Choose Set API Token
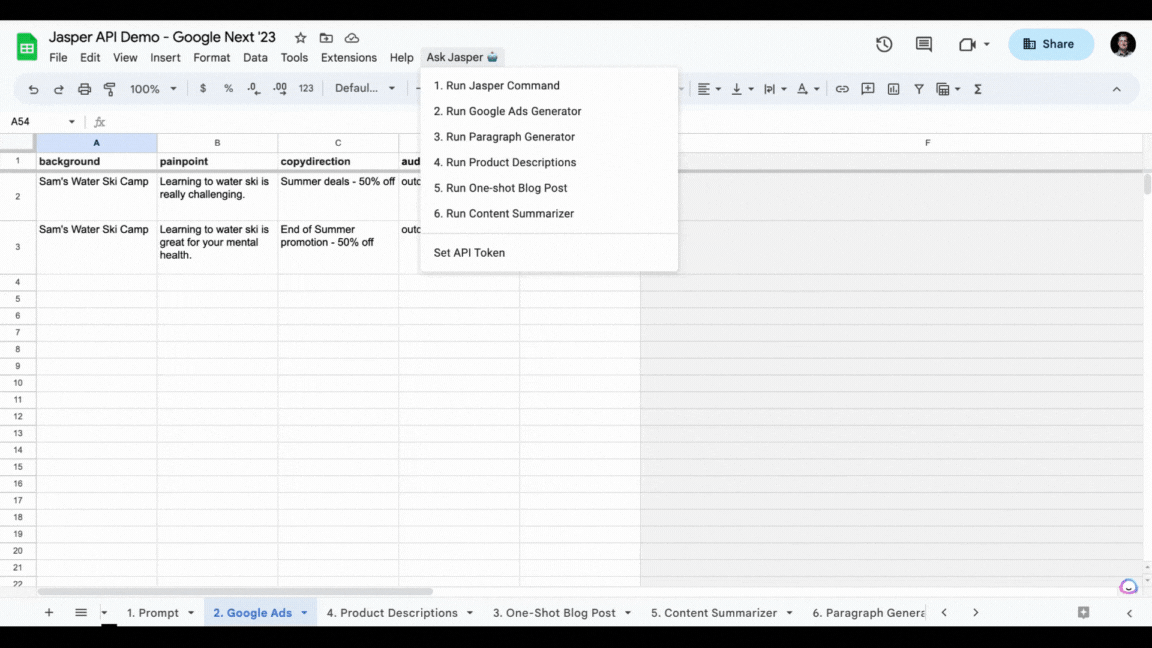This screenshot has width=1152, height=648. (549, 253)
